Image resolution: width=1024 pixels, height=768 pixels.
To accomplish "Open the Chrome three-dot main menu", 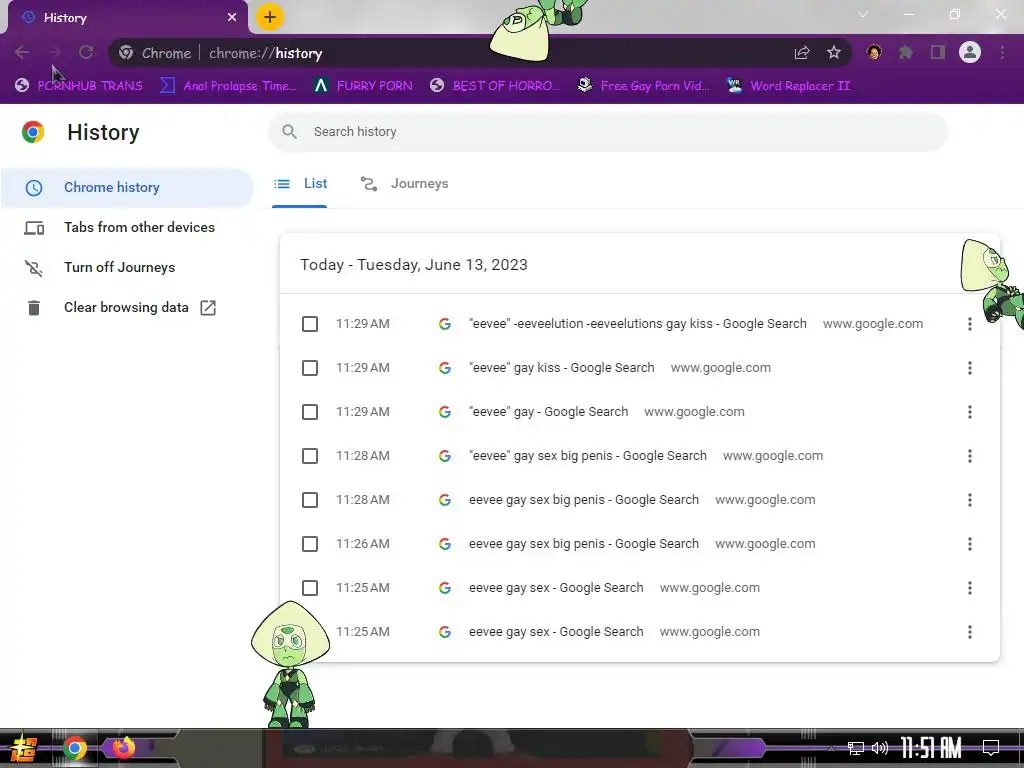I will click(1002, 53).
